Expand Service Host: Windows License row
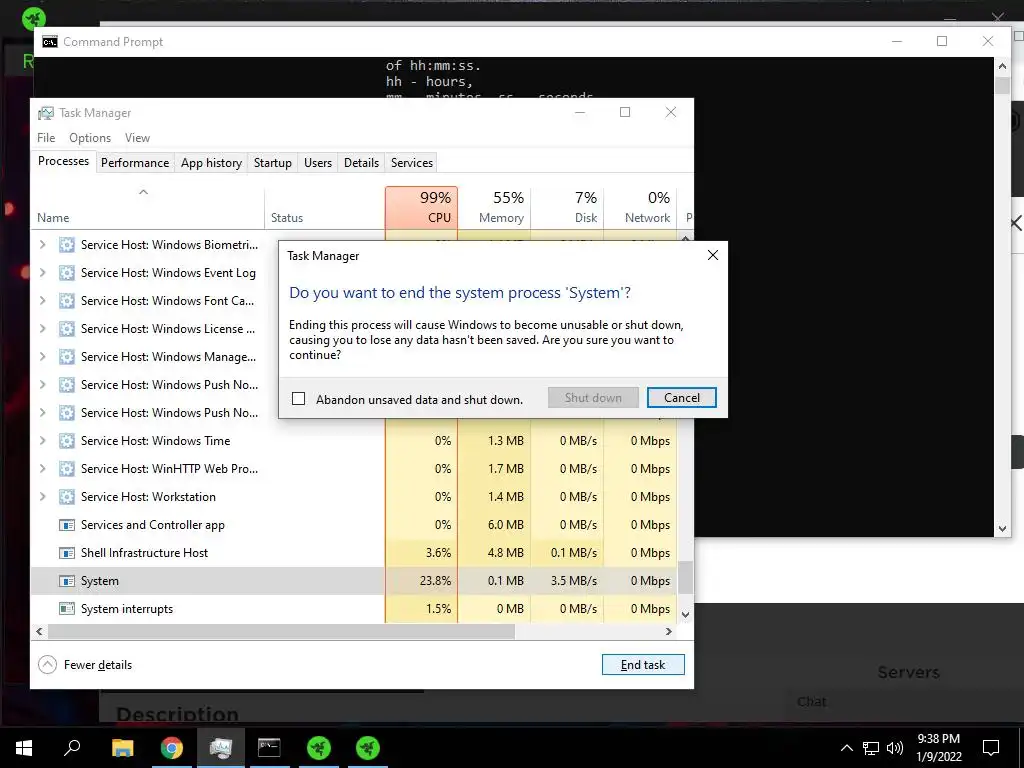This screenshot has width=1024, height=768. point(42,328)
